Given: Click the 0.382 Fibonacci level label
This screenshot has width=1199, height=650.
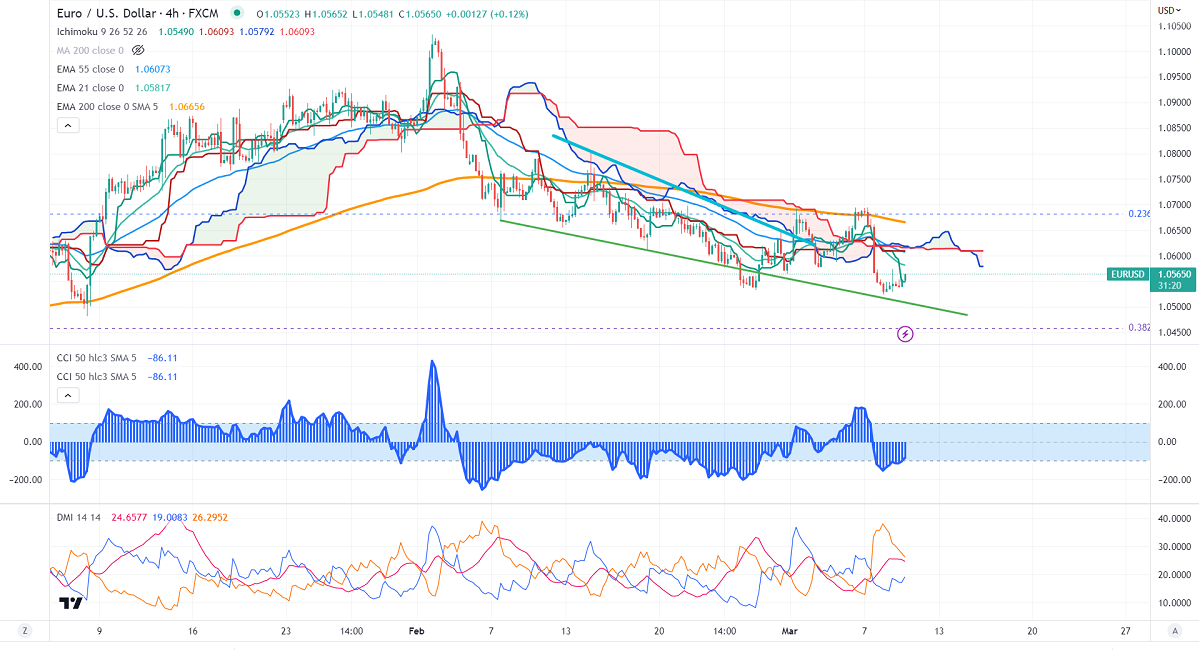Looking at the screenshot, I should coord(1139,327).
